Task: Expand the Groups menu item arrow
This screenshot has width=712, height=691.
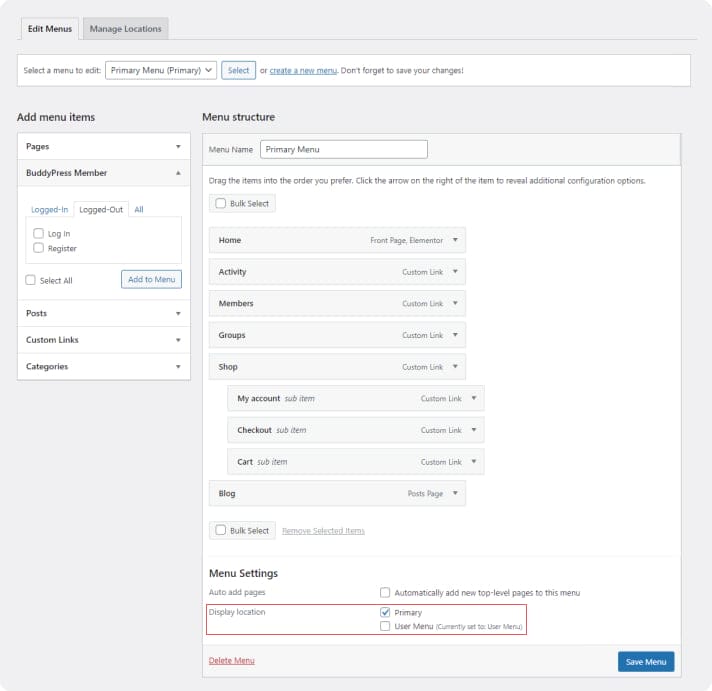Action: [455, 335]
